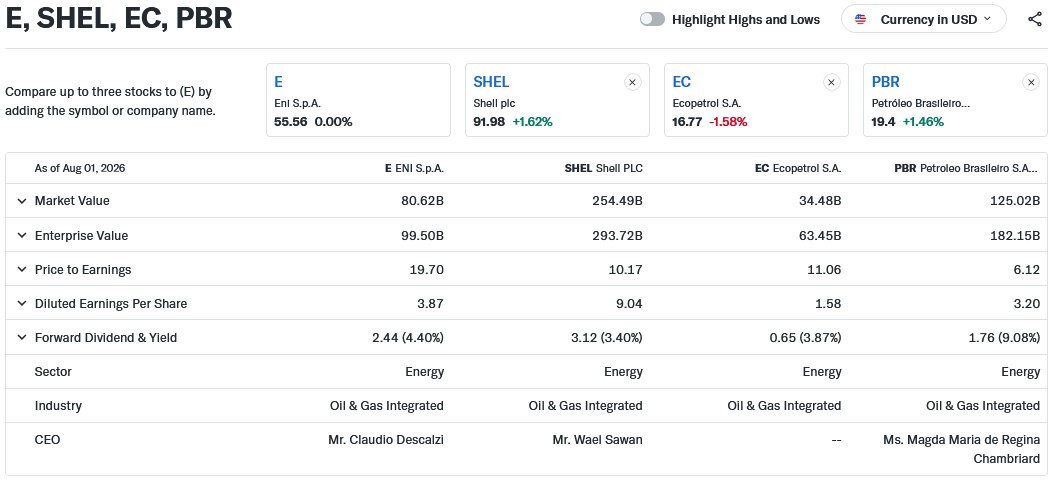Remove PBR from the comparison
Image resolution: width=1058 pixels, height=492 pixels.
click(x=1030, y=82)
